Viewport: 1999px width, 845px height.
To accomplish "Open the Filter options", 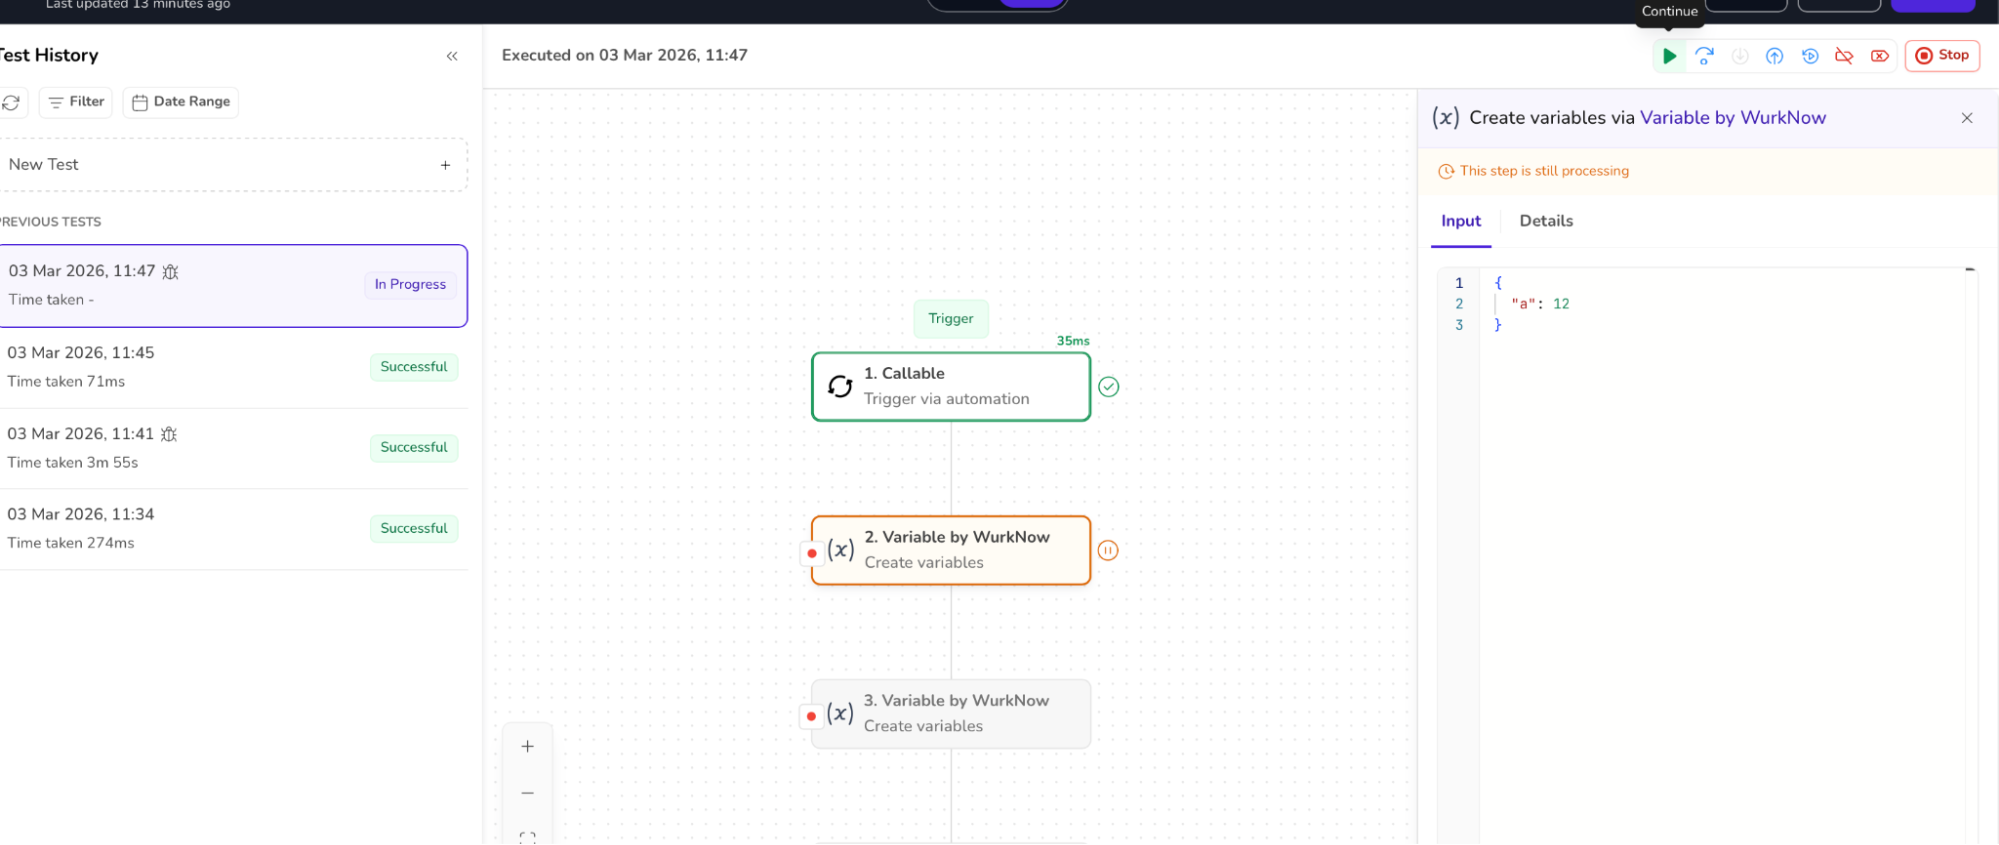I will click(76, 102).
